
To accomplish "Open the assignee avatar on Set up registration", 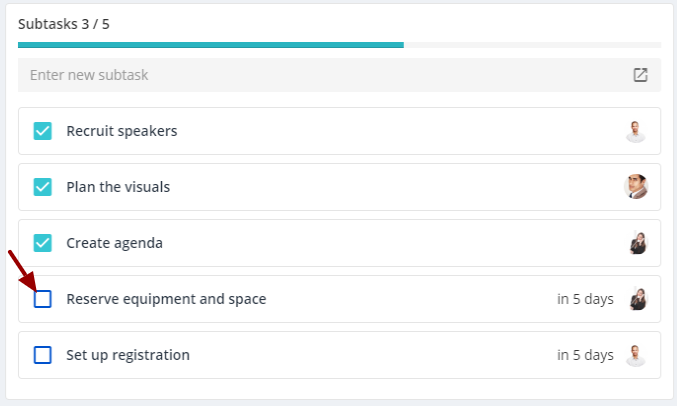I will click(636, 355).
